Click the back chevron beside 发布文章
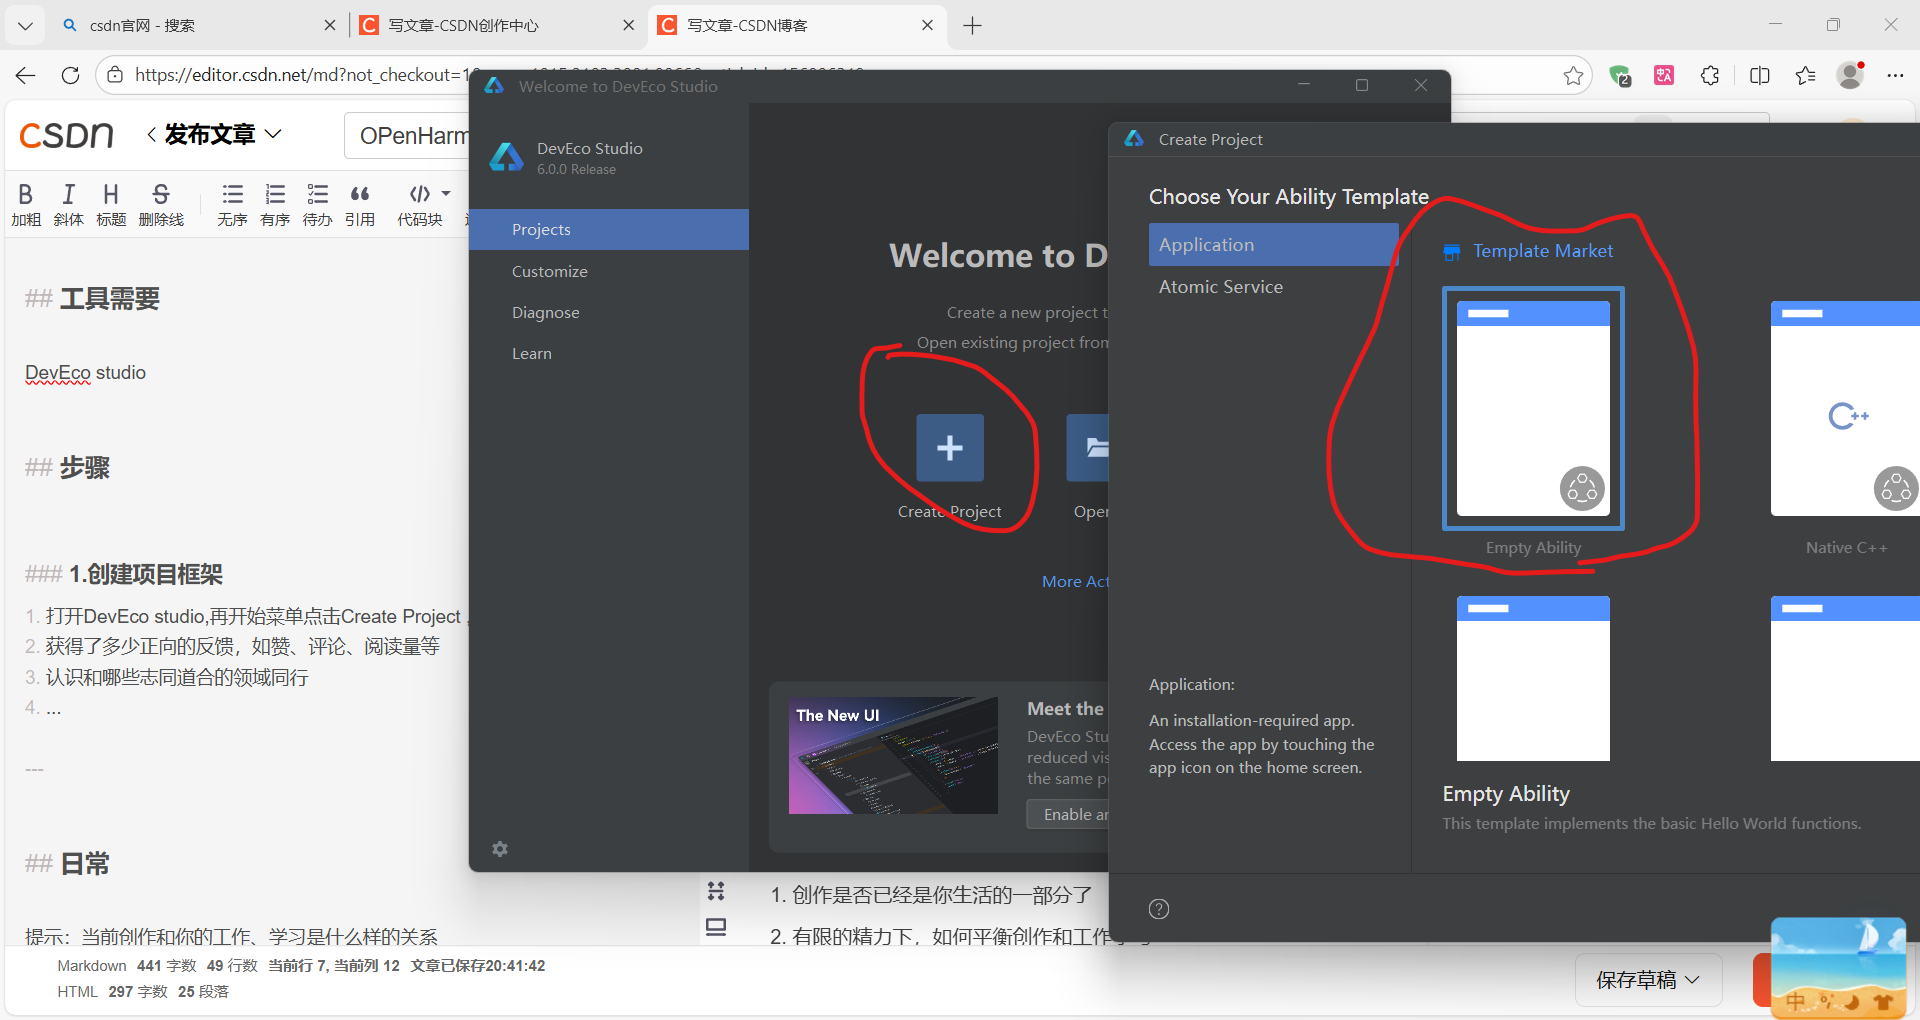 [x=151, y=134]
